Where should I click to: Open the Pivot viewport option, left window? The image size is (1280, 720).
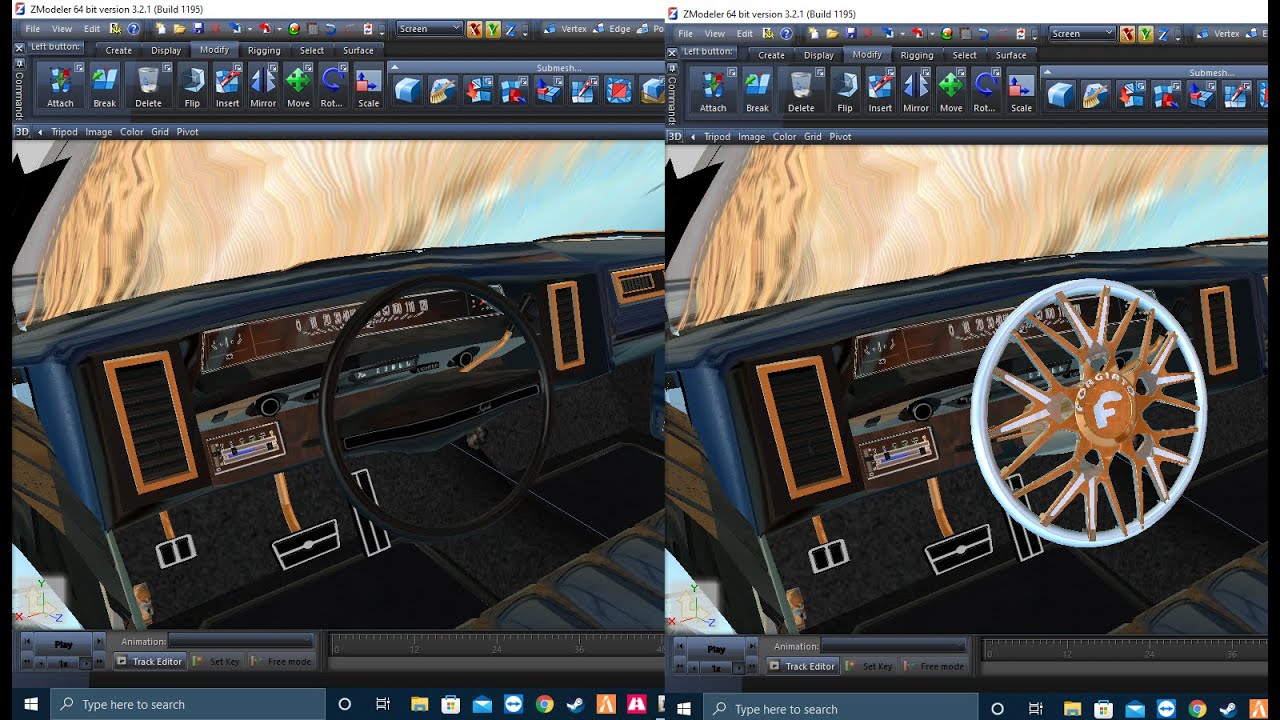[188, 132]
